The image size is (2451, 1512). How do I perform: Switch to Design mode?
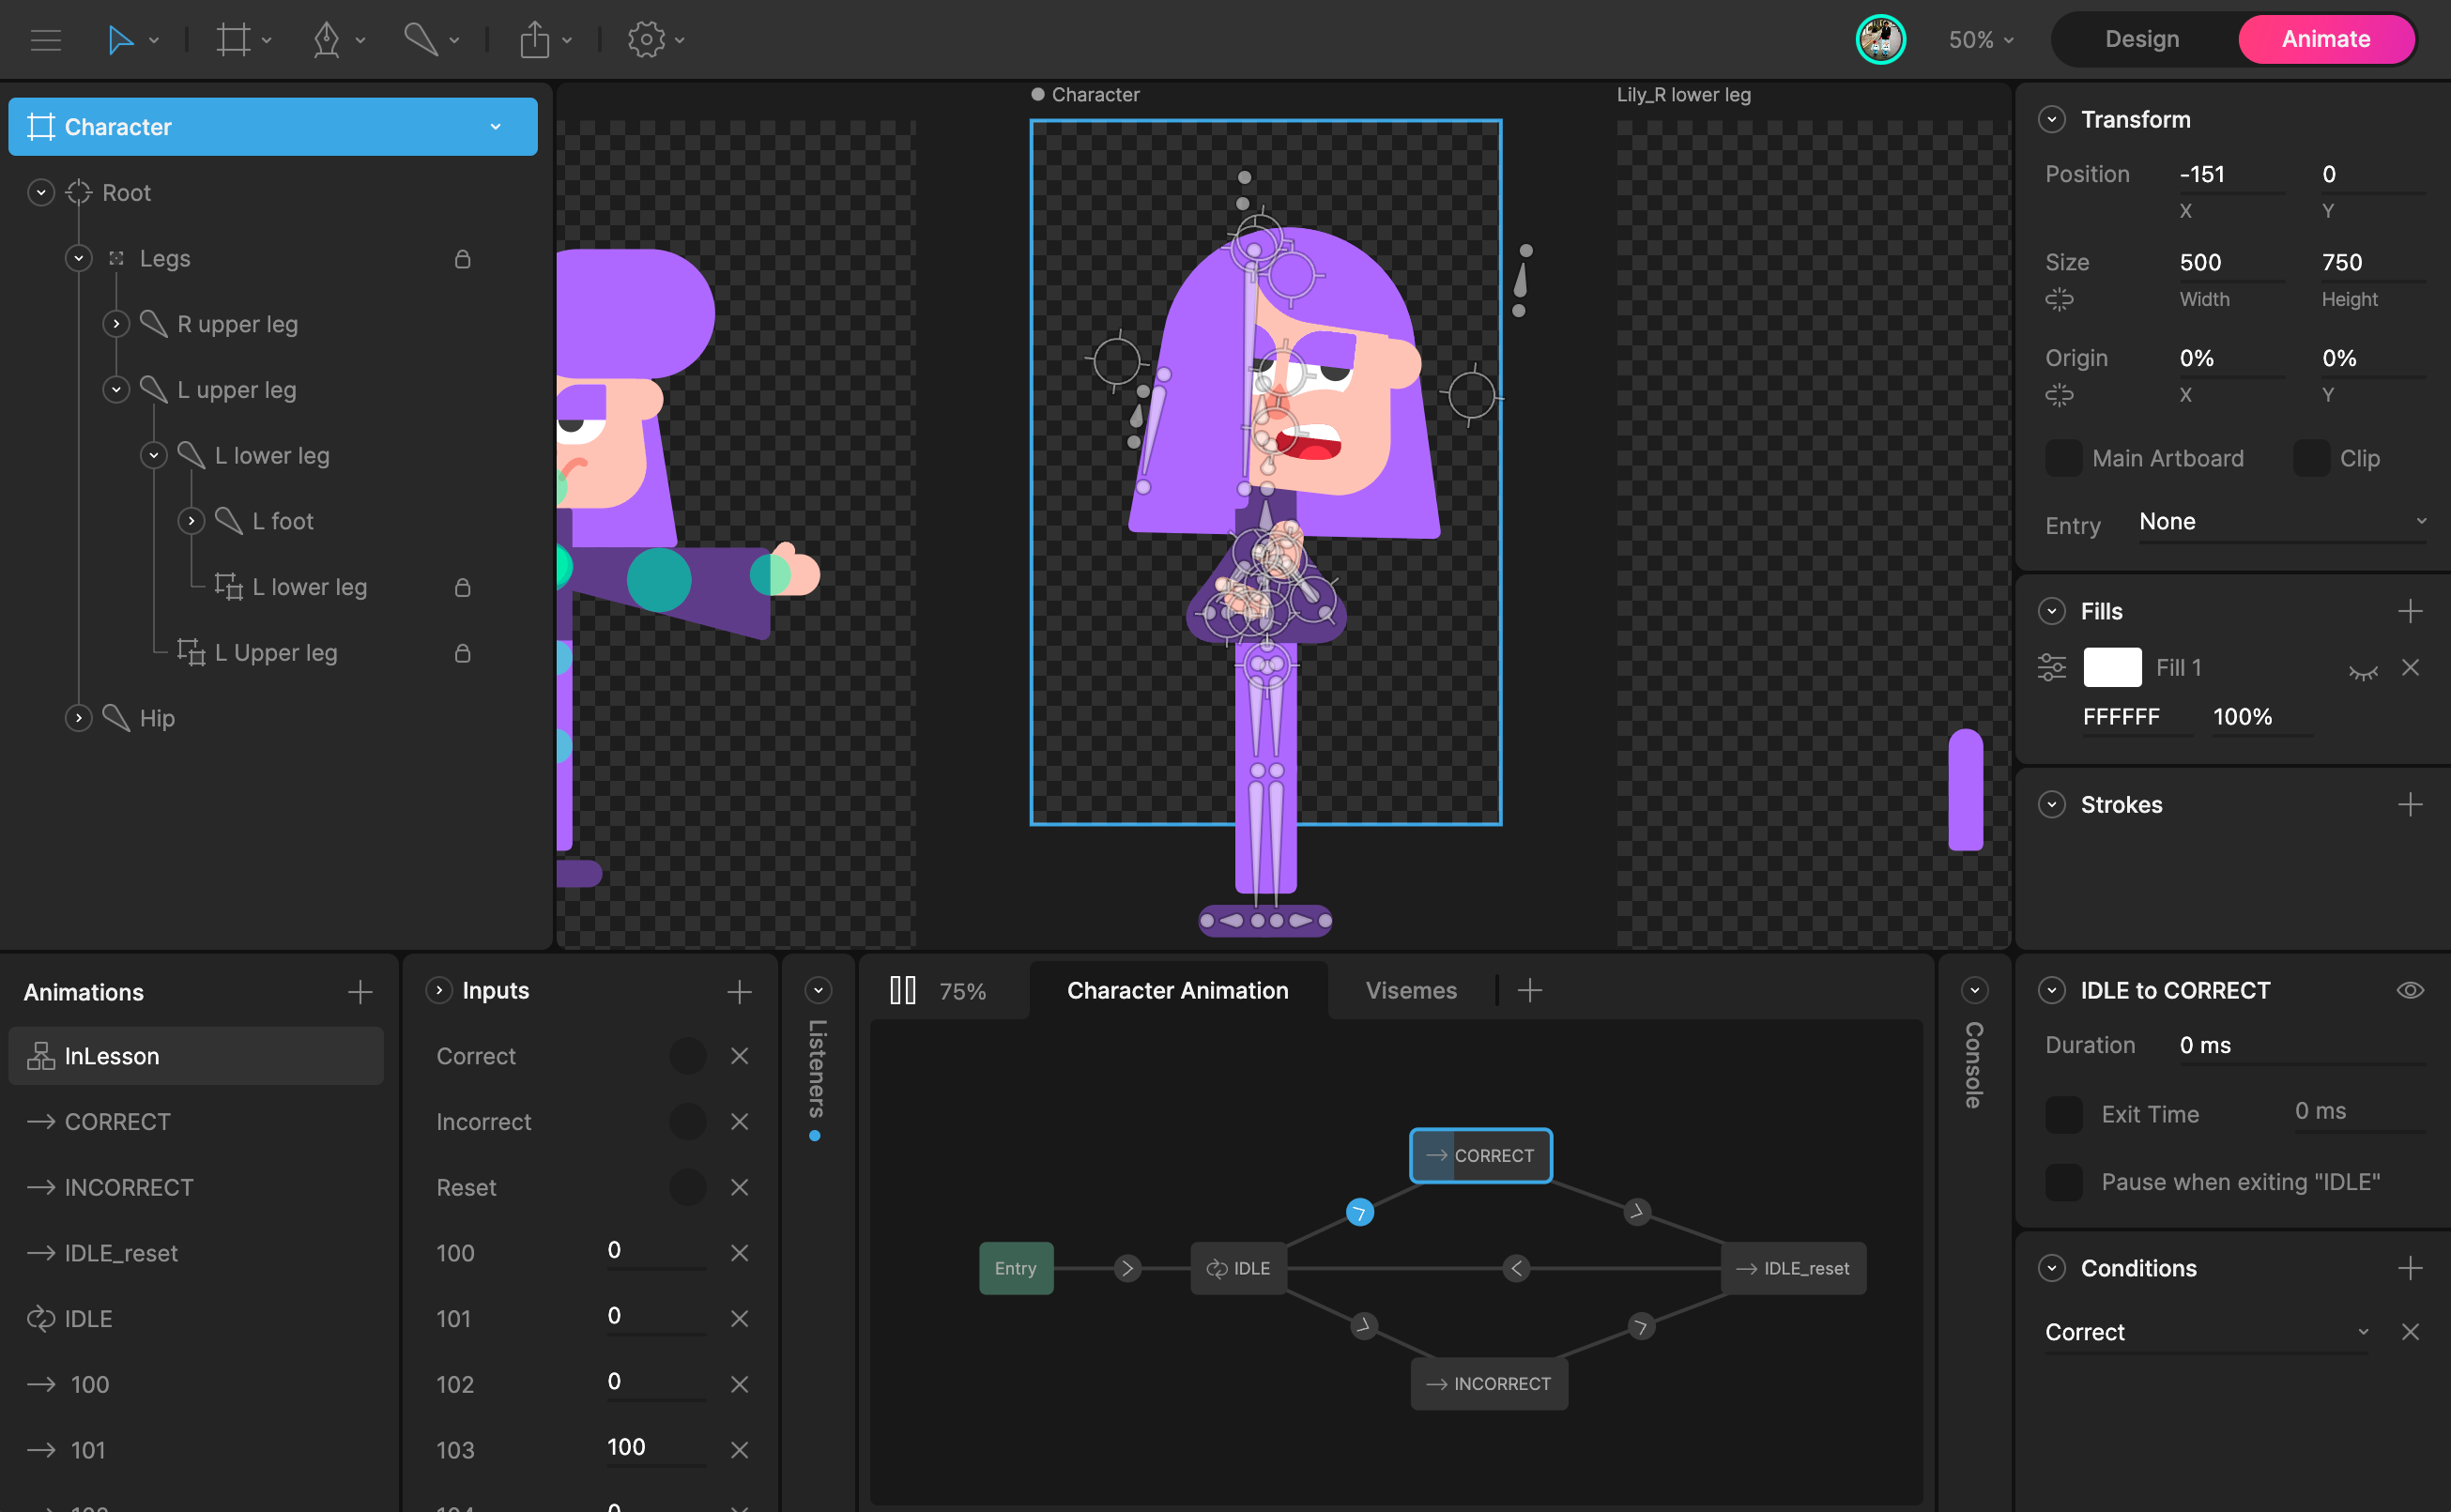[x=2141, y=39]
